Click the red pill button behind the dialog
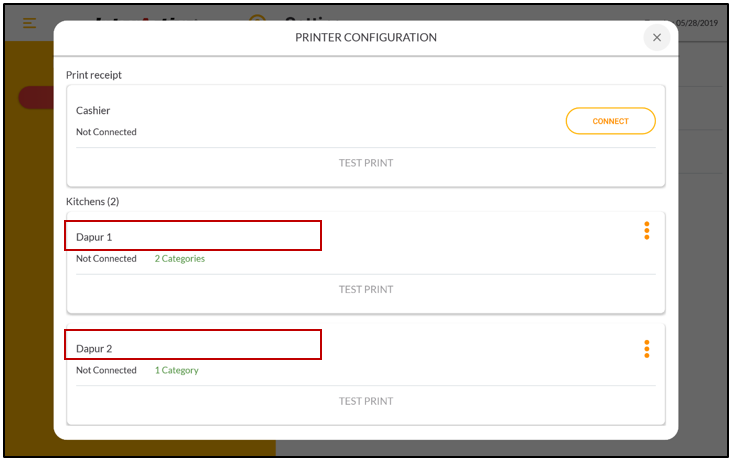735x462 pixels. (36, 97)
